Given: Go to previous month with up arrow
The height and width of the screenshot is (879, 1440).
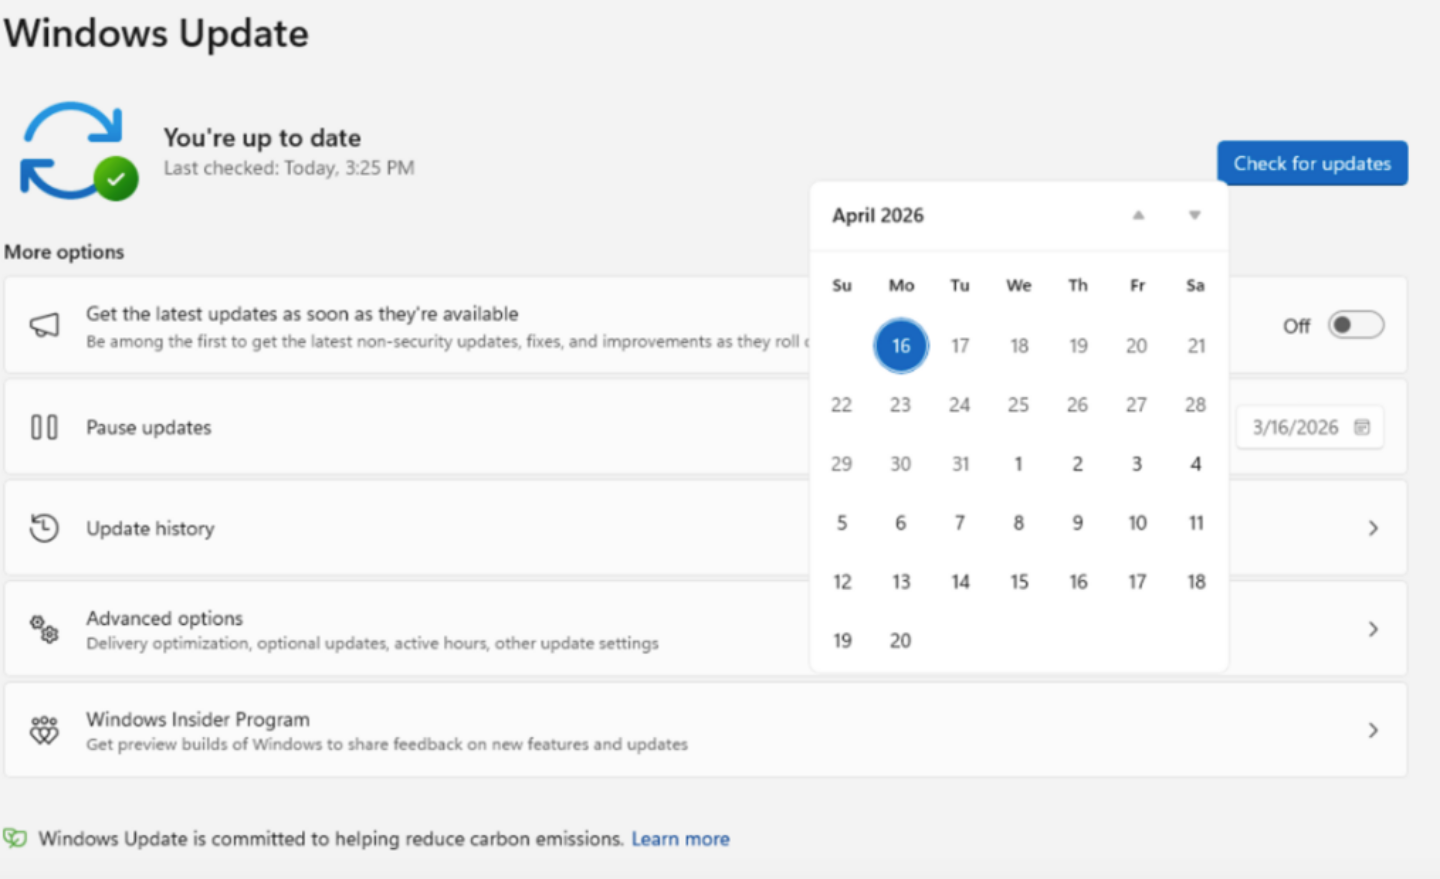Looking at the screenshot, I should (1138, 216).
